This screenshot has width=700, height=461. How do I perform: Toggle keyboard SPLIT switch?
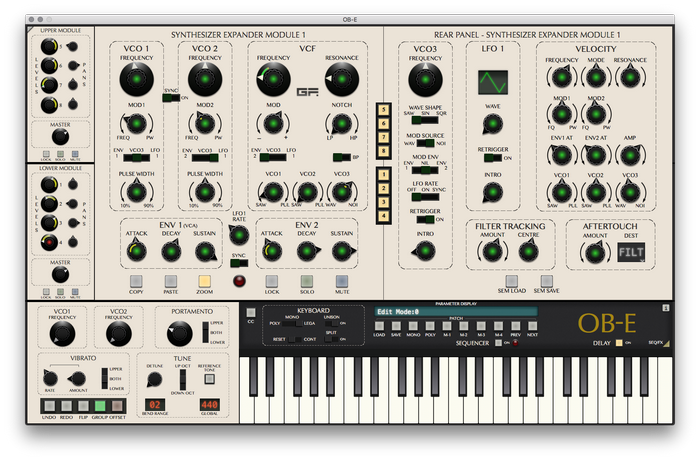332,339
